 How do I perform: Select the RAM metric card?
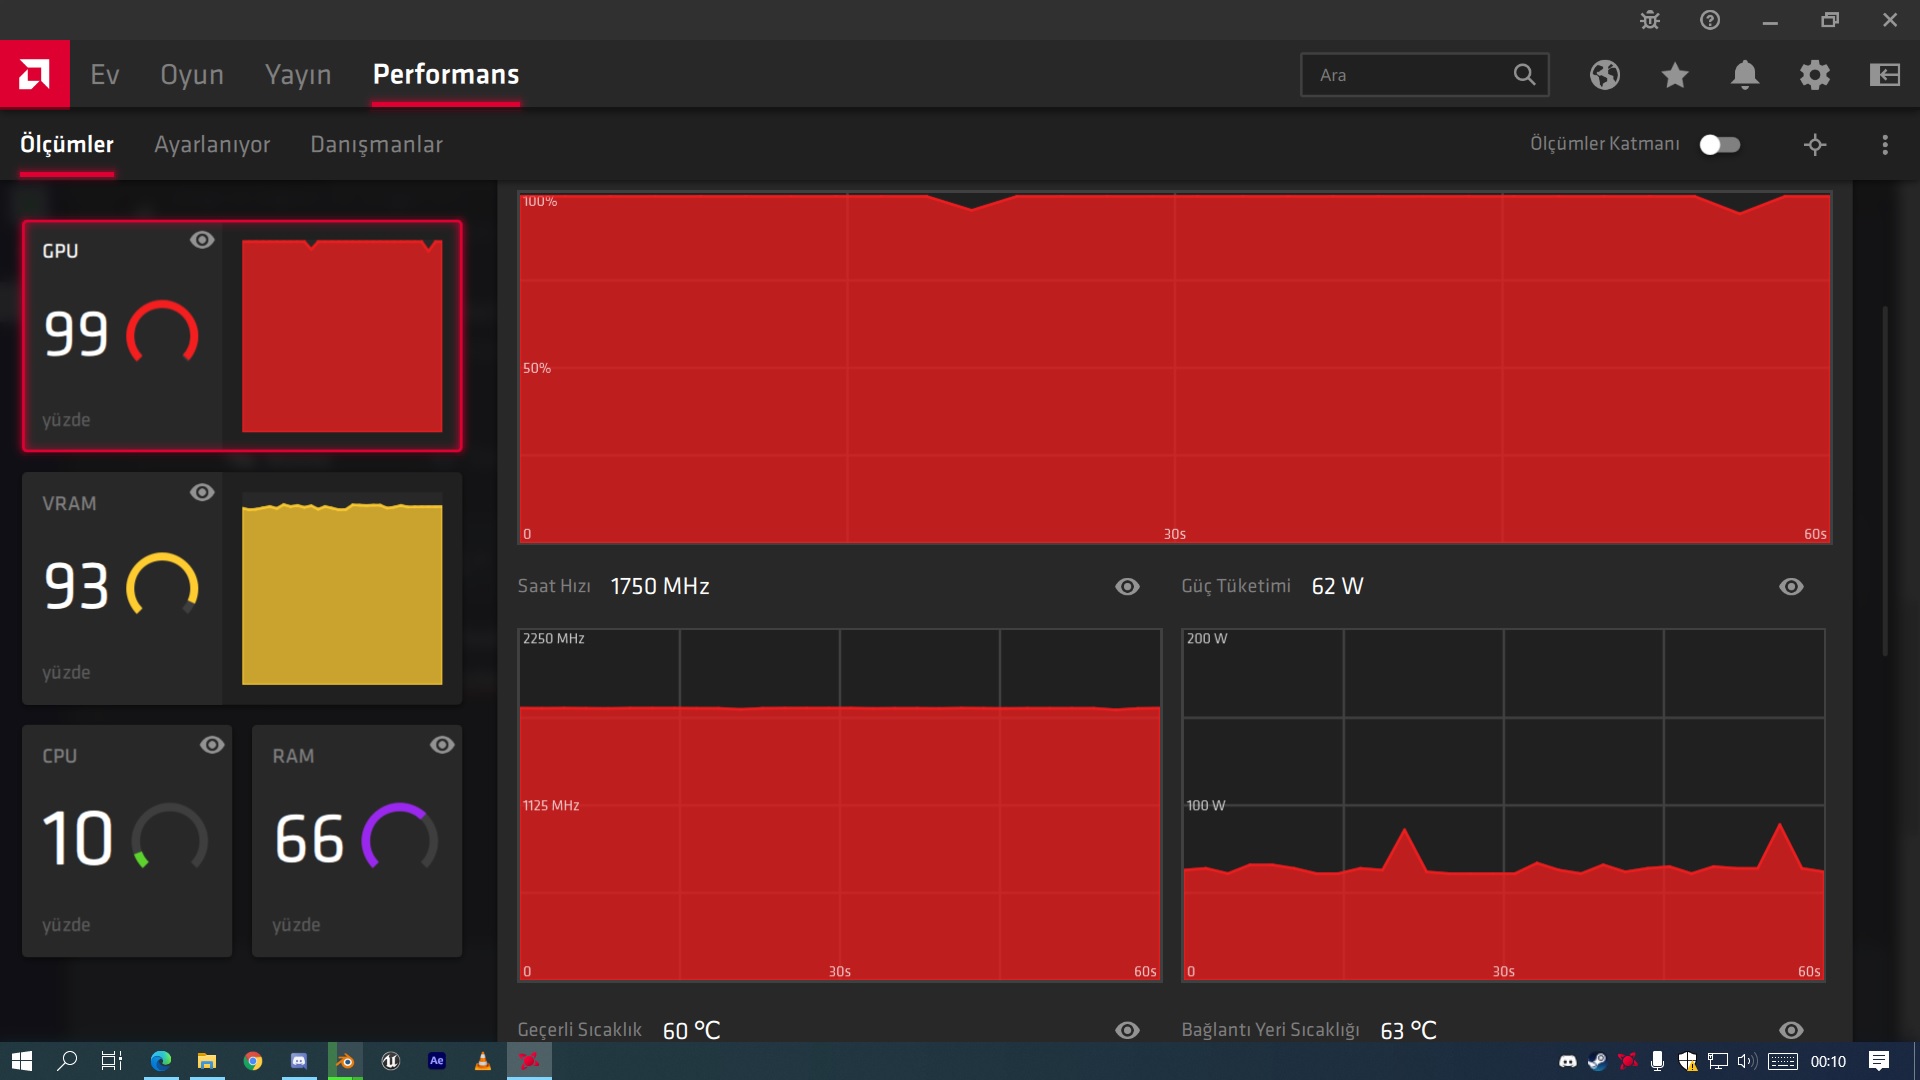point(357,840)
